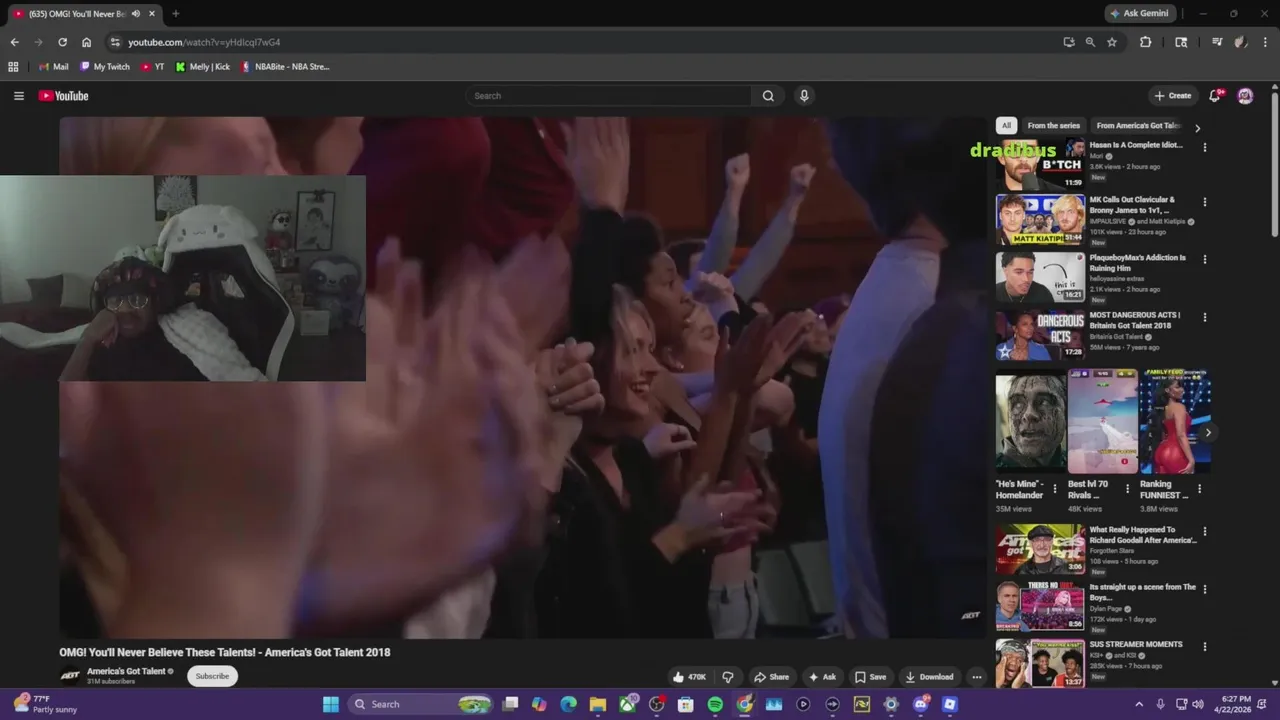Image resolution: width=1280 pixels, height=720 pixels.
Task: Open Melly | Kick bookmark
Action: click(203, 67)
